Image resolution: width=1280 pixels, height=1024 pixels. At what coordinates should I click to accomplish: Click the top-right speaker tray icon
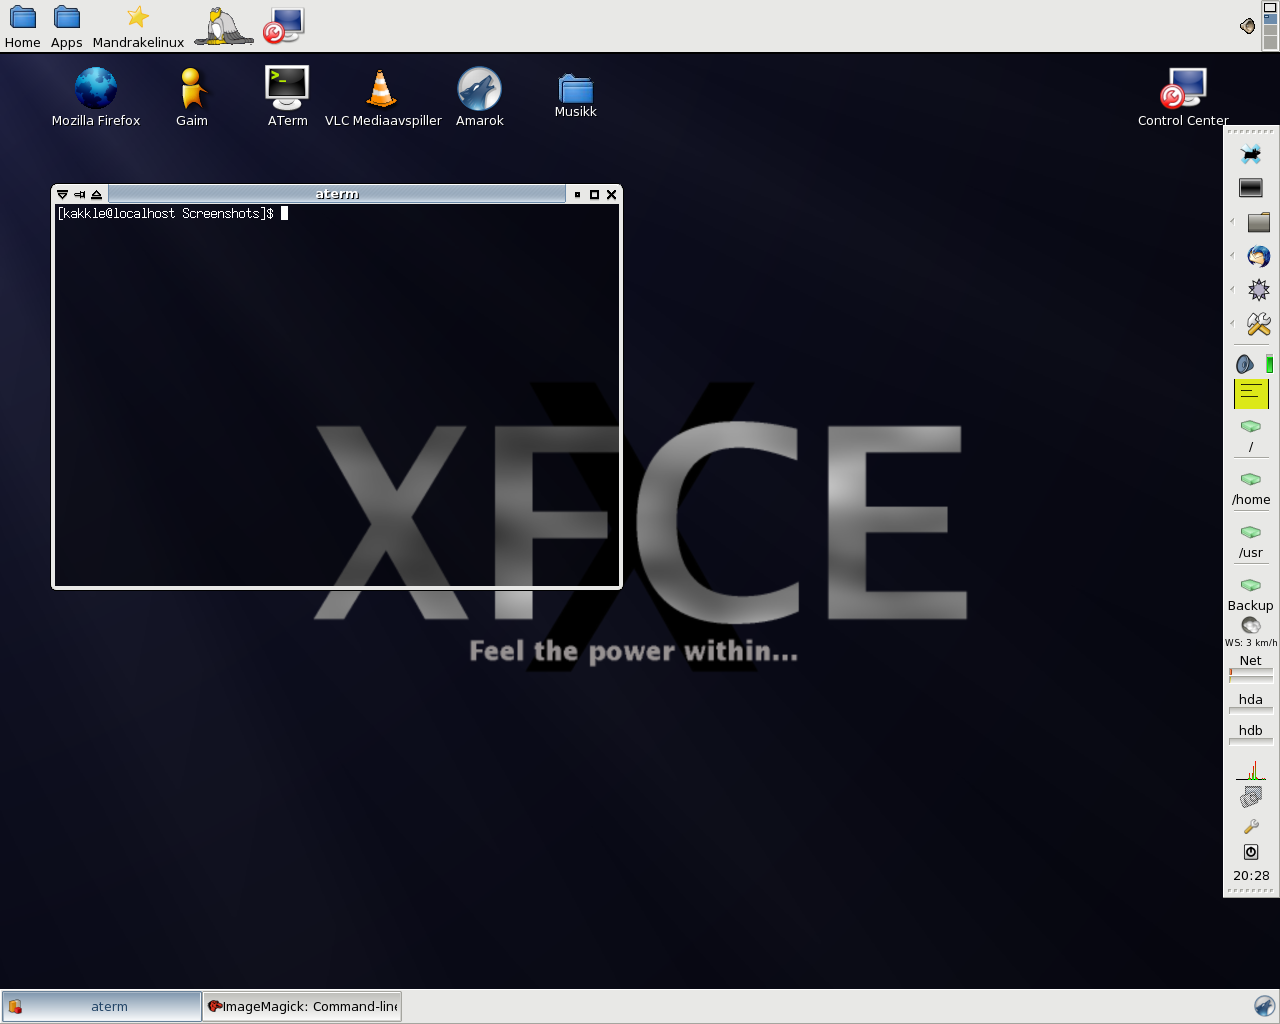pyautogui.click(x=1247, y=26)
